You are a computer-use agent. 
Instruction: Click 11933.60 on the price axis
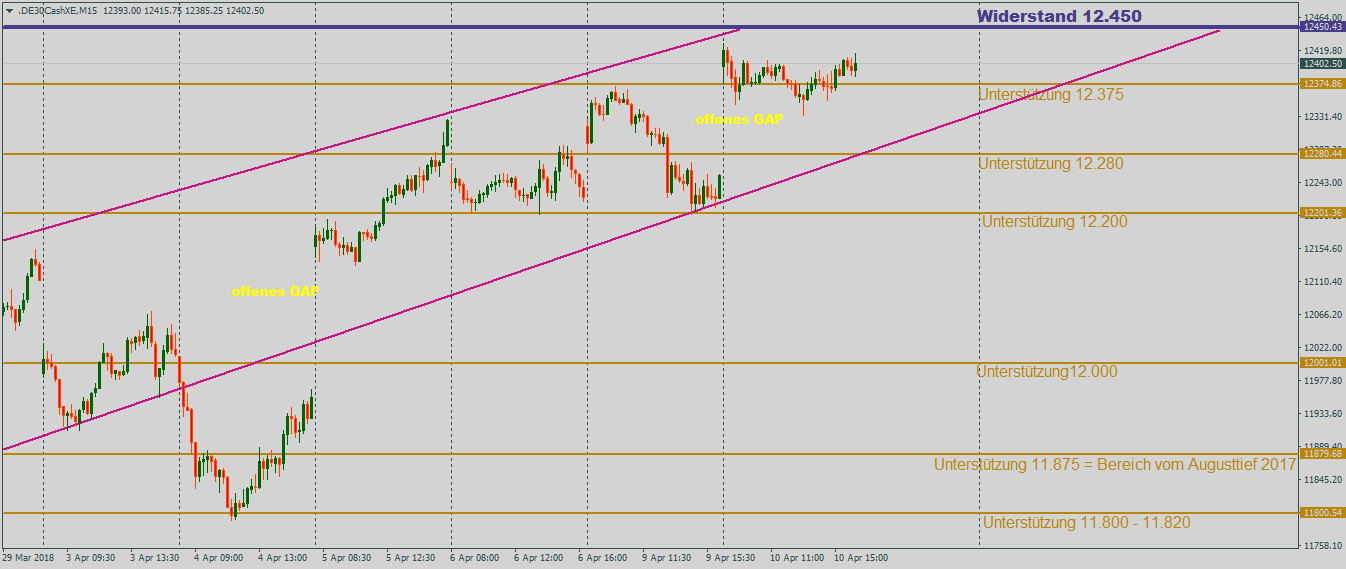tap(1322, 414)
